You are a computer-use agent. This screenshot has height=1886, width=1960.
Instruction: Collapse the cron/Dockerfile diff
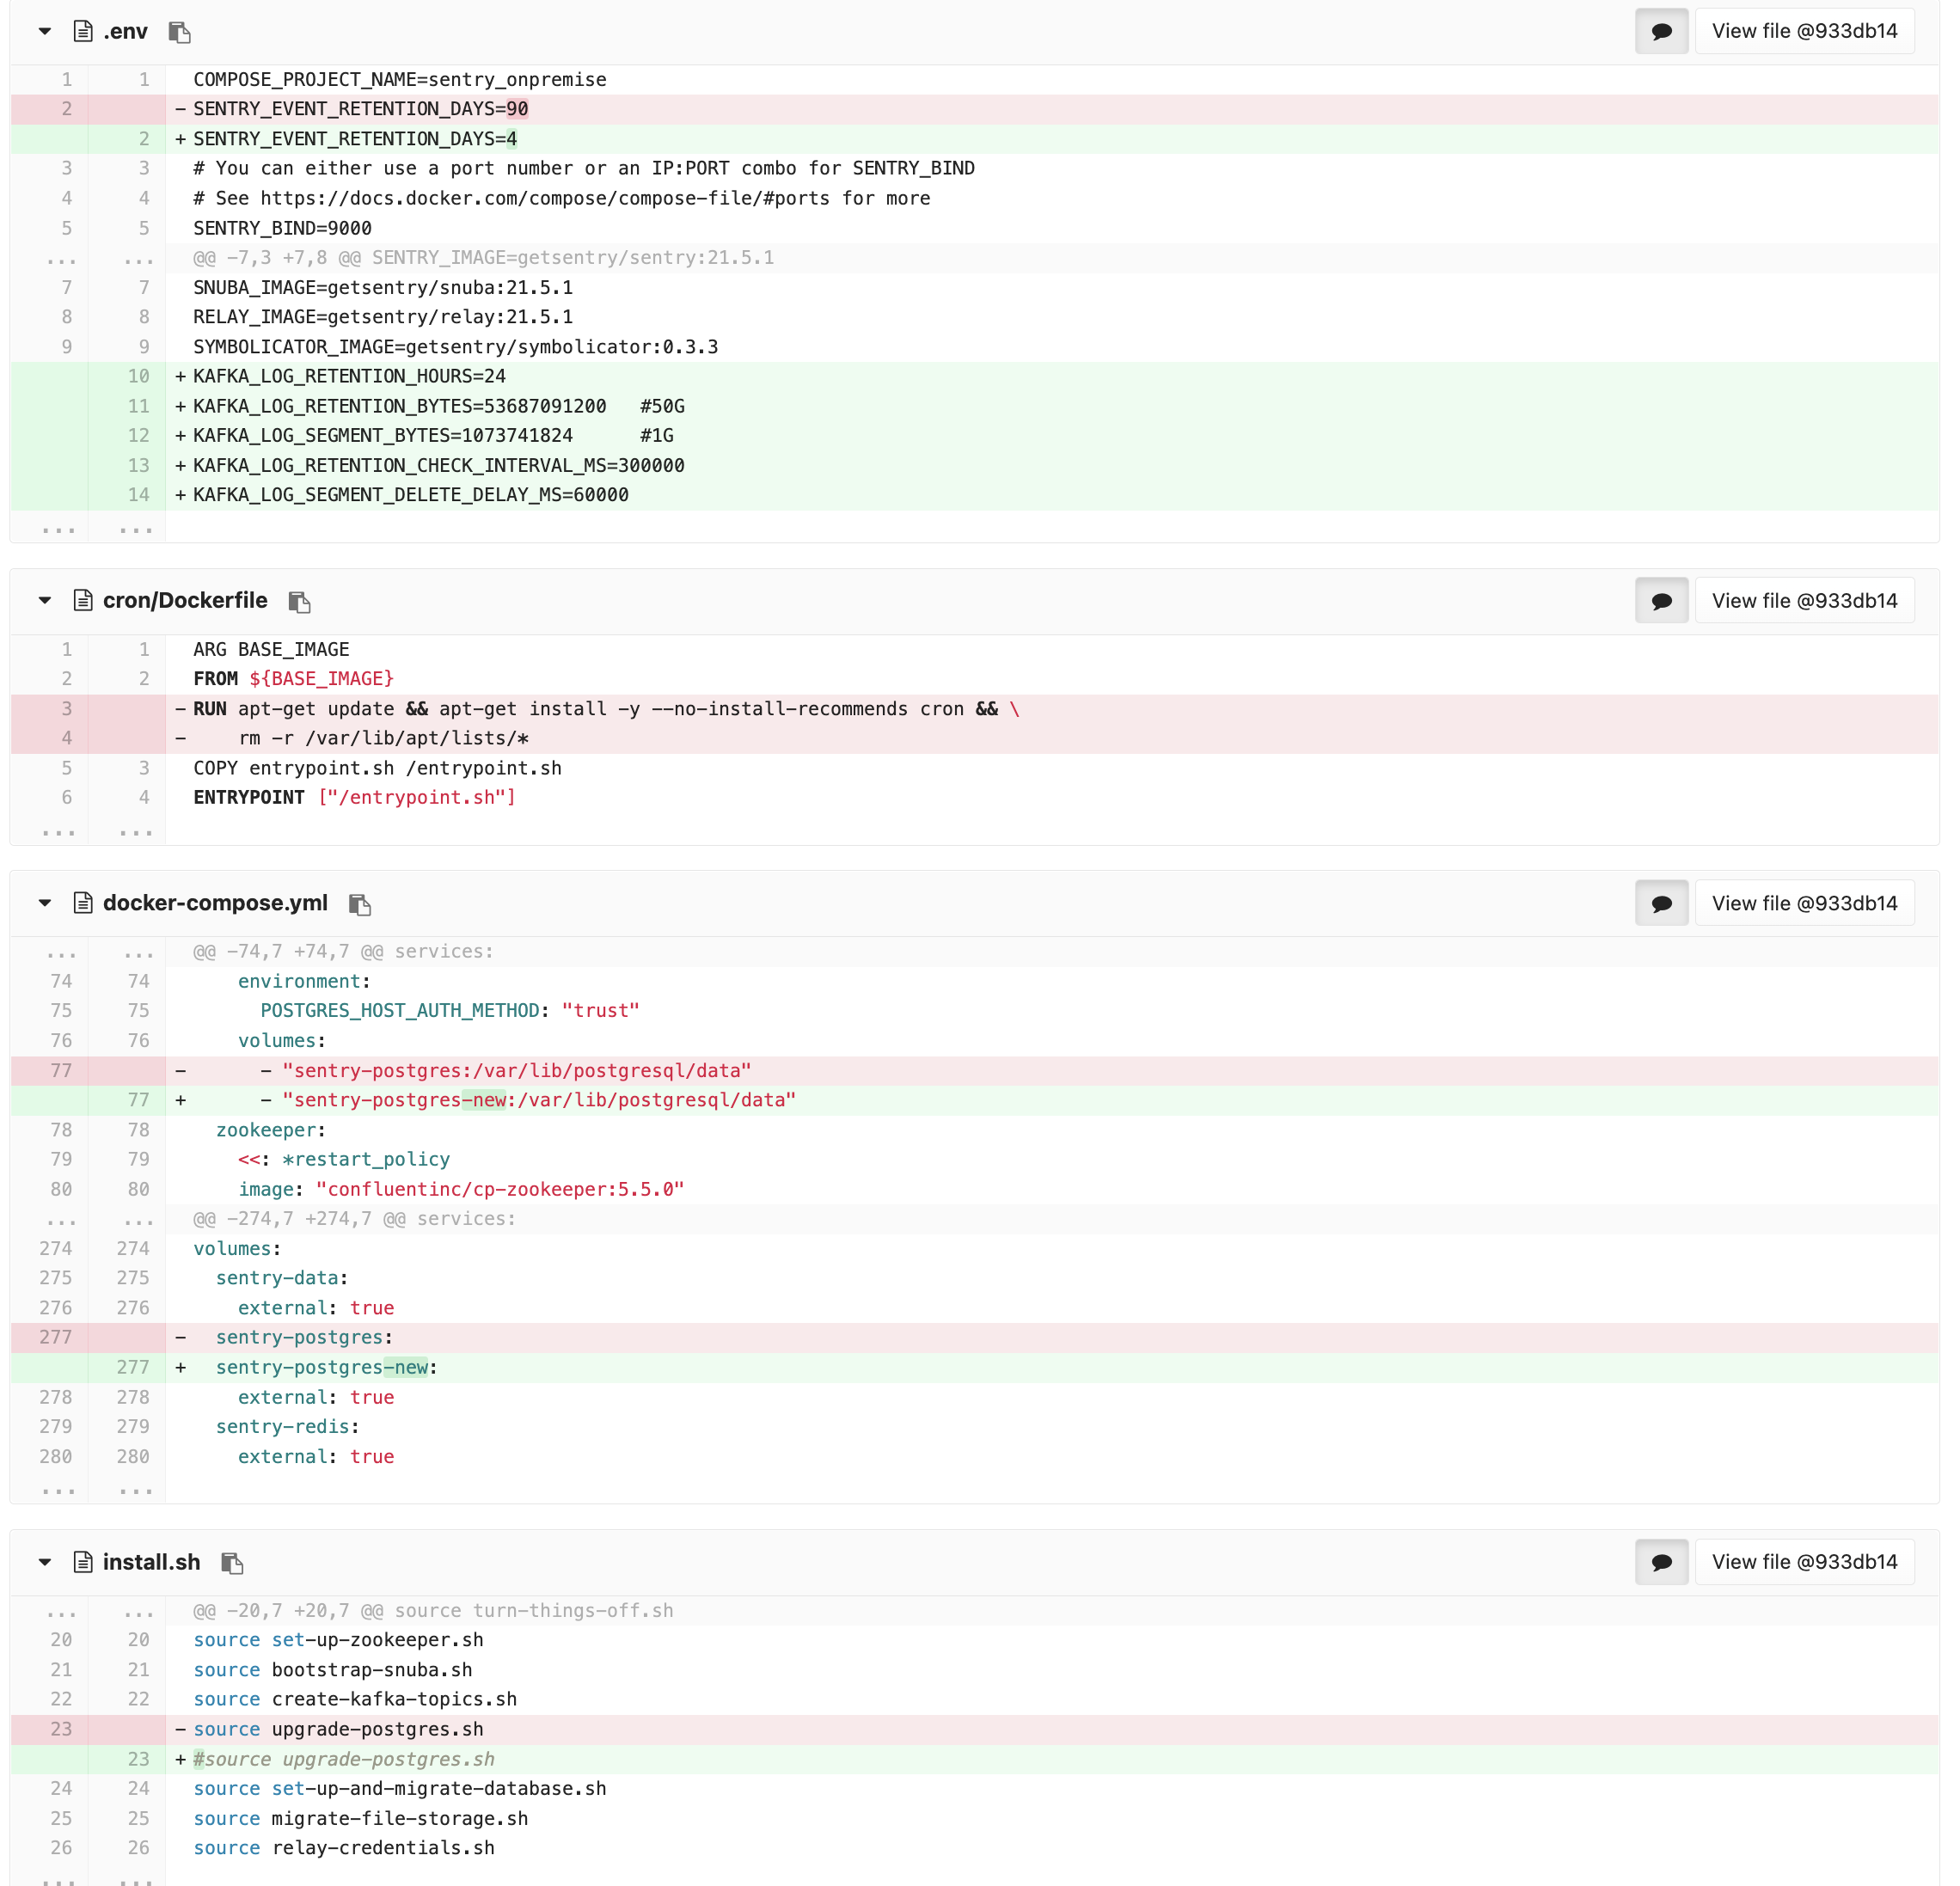44,600
